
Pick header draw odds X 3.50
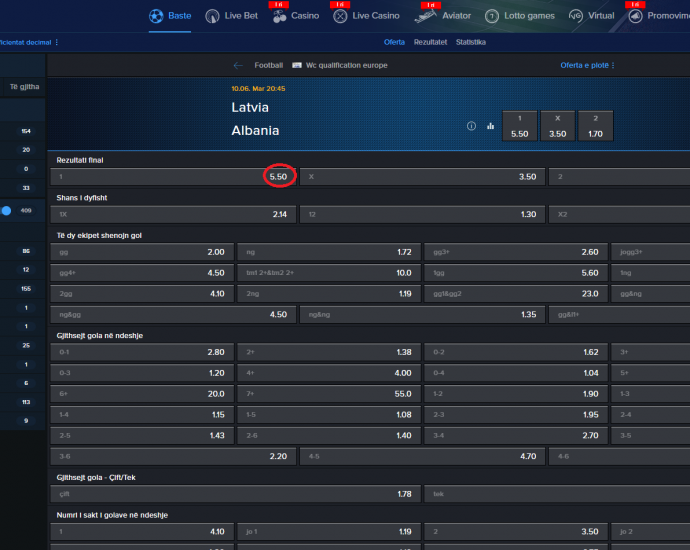(558, 126)
